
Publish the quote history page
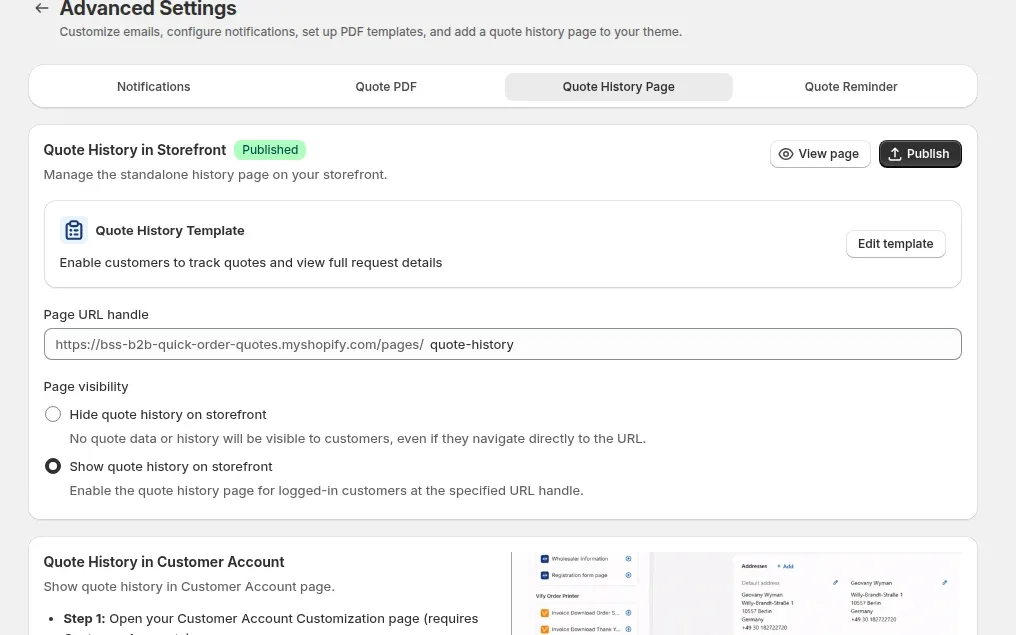[x=920, y=154]
